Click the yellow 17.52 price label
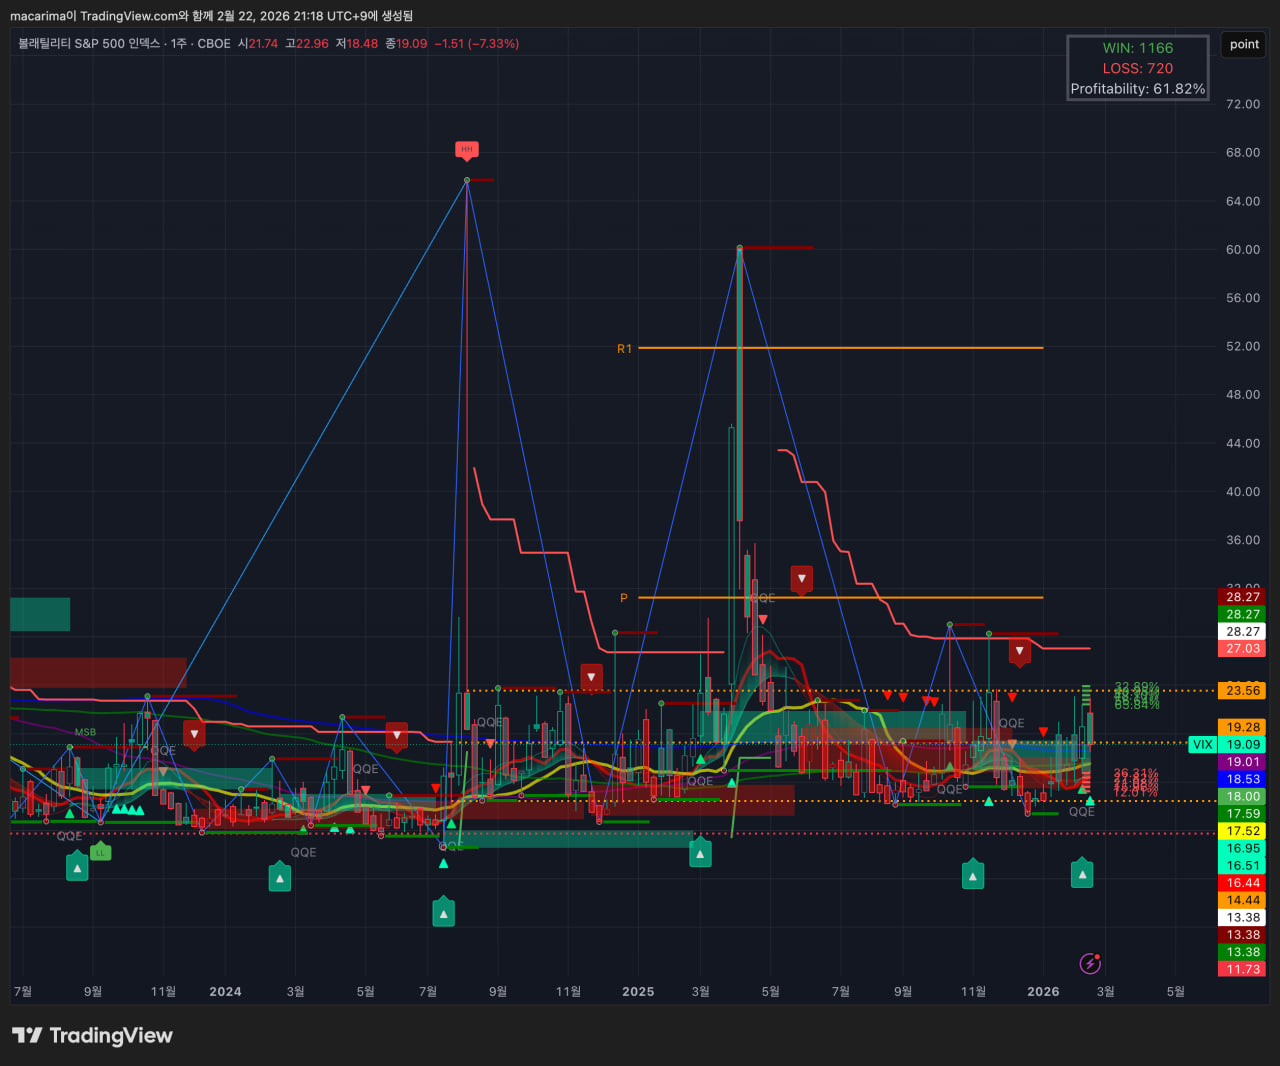Viewport: 1280px width, 1066px height. pos(1243,831)
